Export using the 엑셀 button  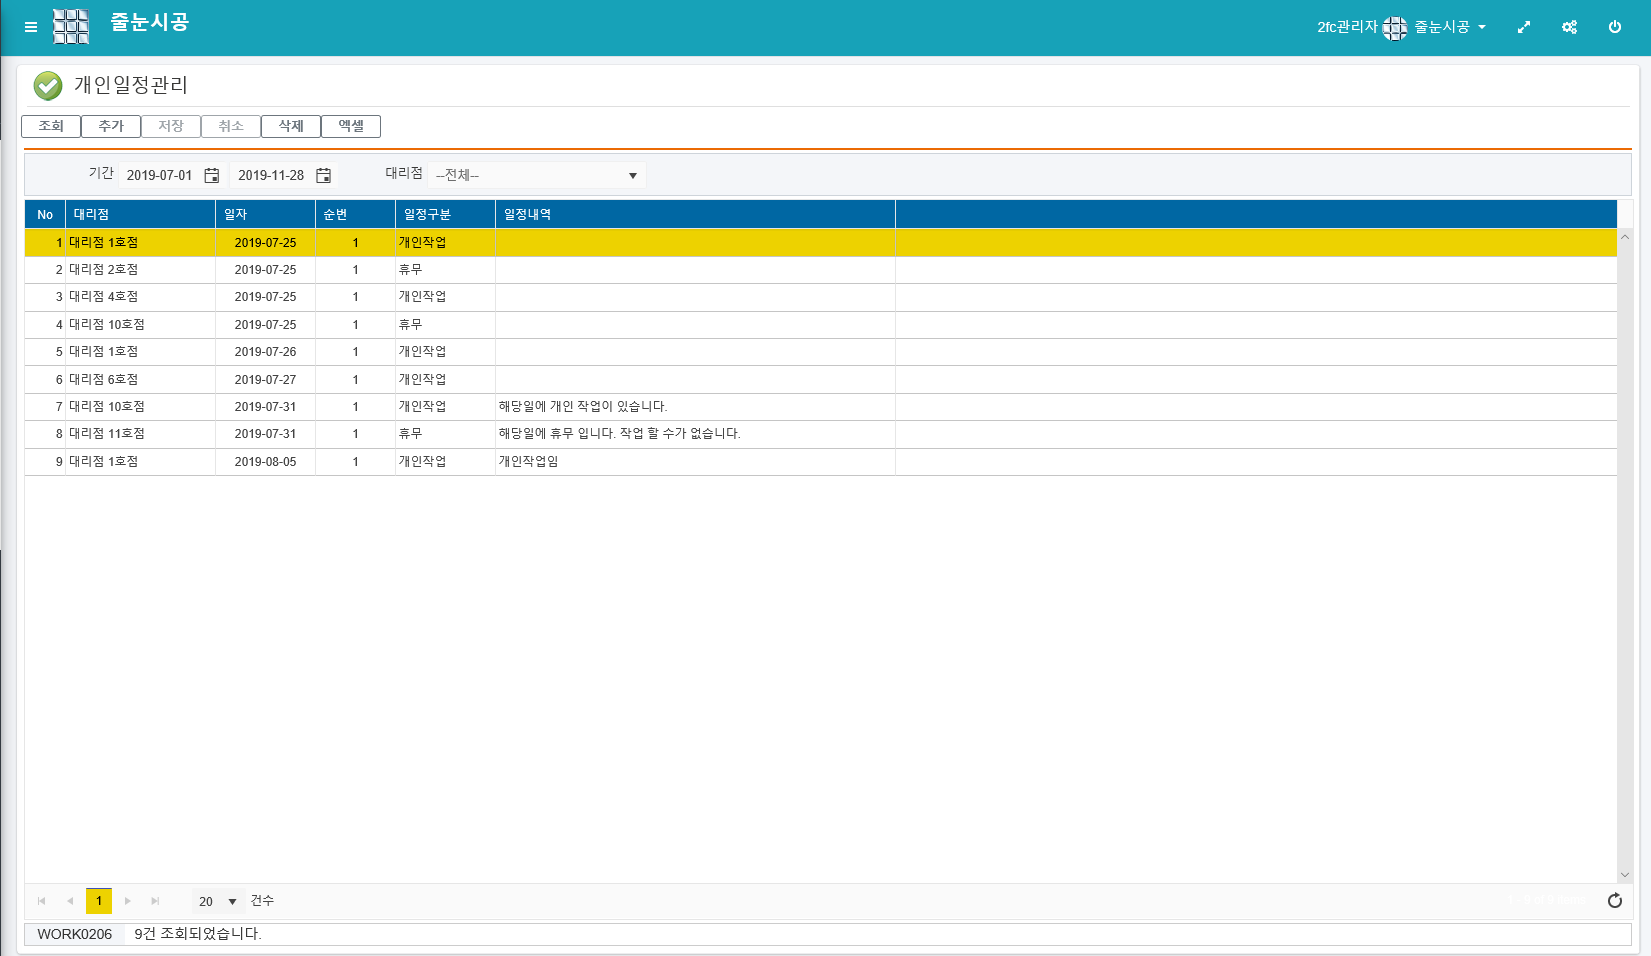[351, 126]
